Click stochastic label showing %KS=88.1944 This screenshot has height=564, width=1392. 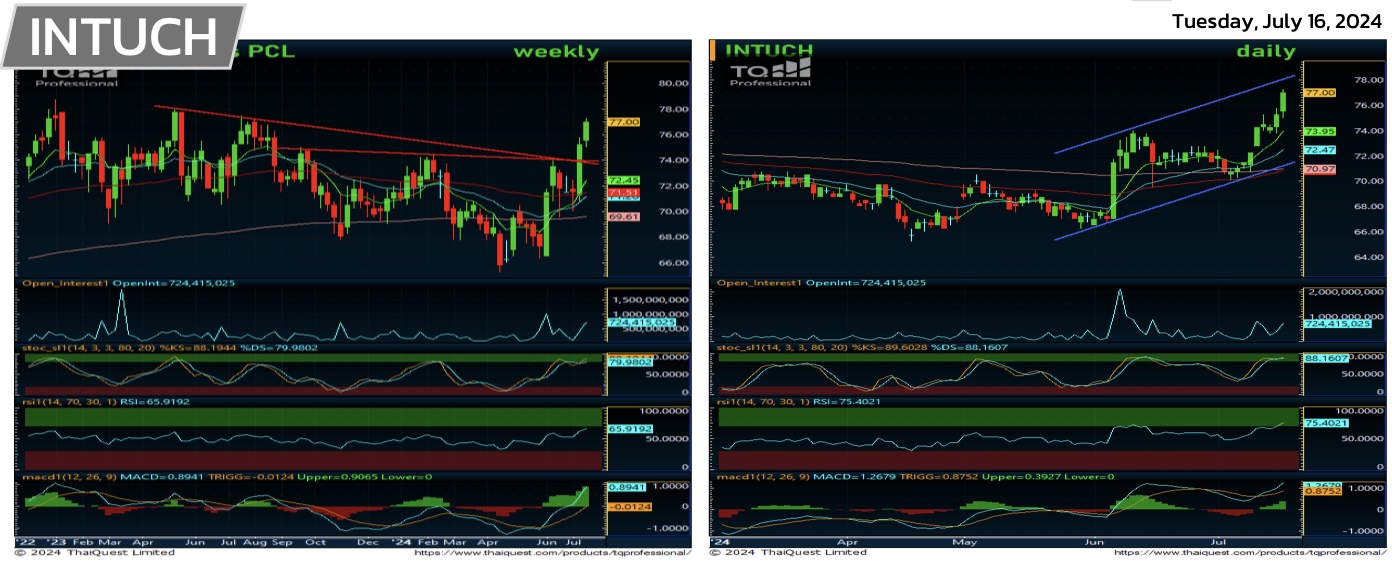click(x=169, y=348)
